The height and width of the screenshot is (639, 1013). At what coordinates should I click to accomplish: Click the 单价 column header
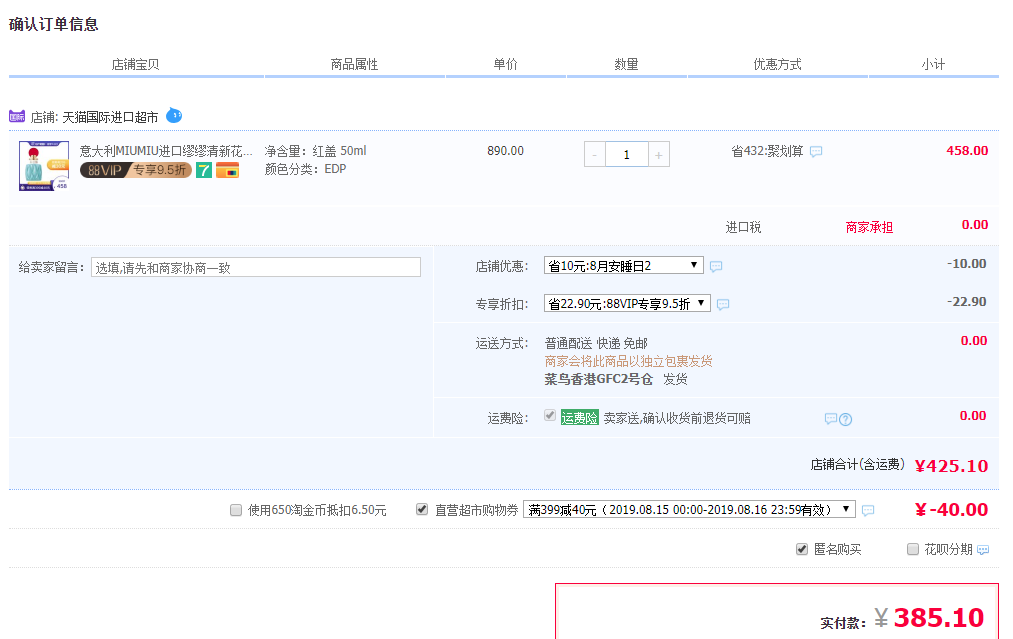point(505,64)
